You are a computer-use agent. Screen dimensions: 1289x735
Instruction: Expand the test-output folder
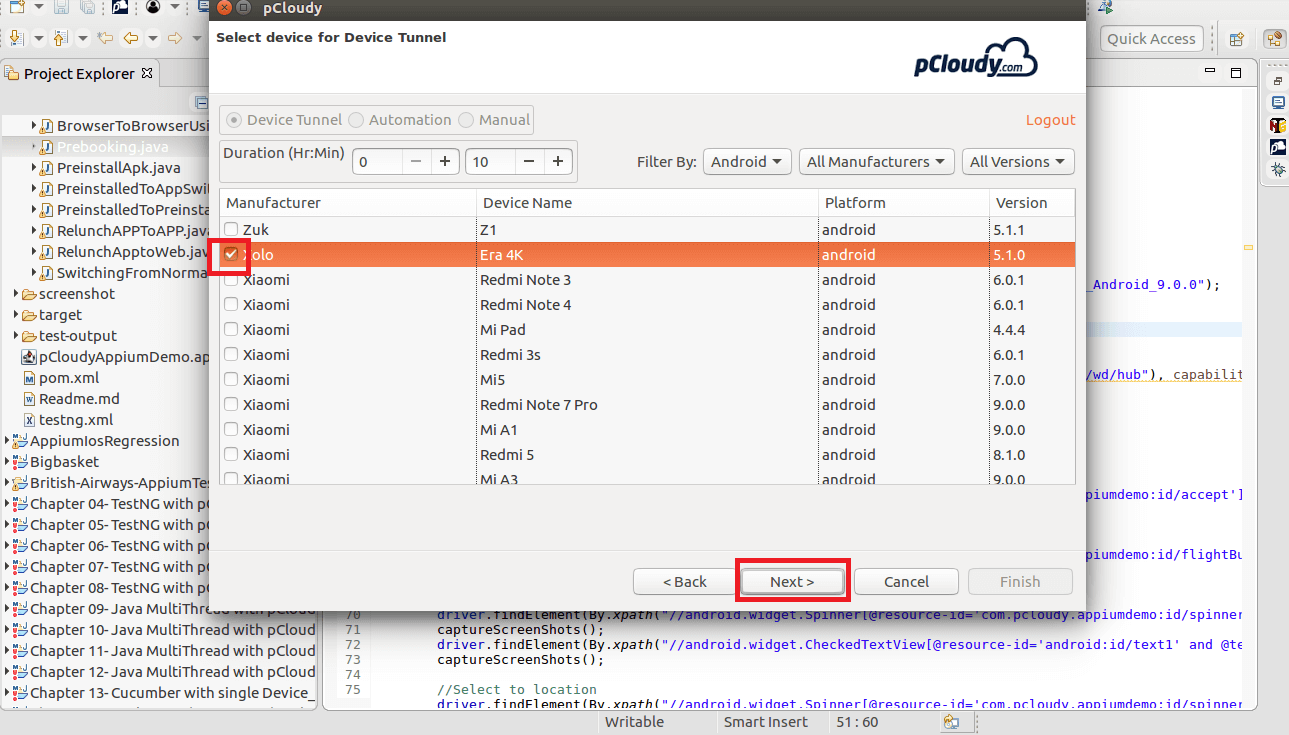click(x=18, y=336)
